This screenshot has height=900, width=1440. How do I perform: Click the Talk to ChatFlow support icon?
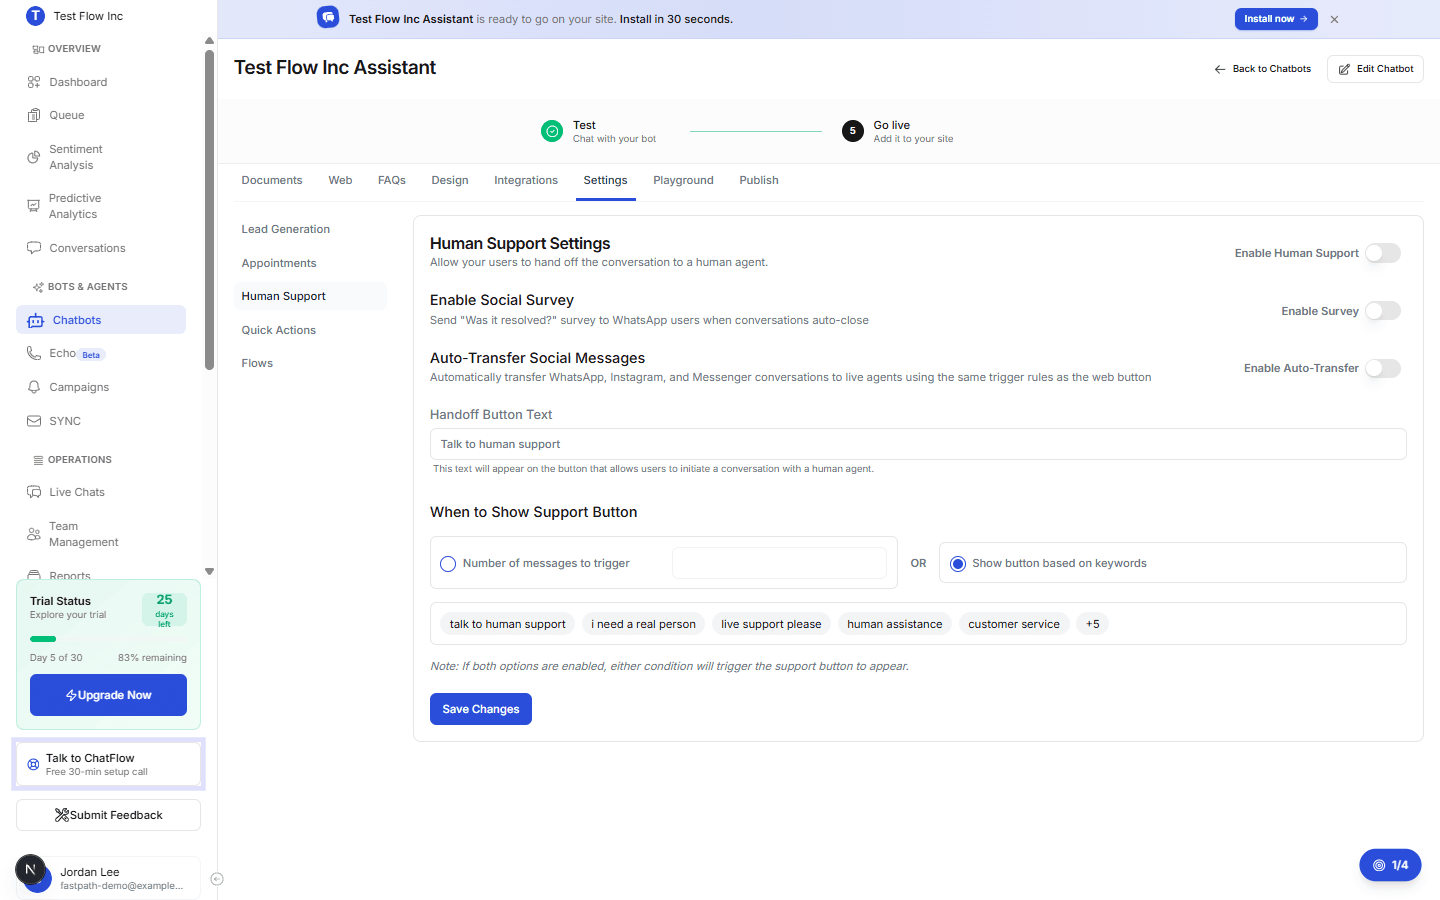33,764
